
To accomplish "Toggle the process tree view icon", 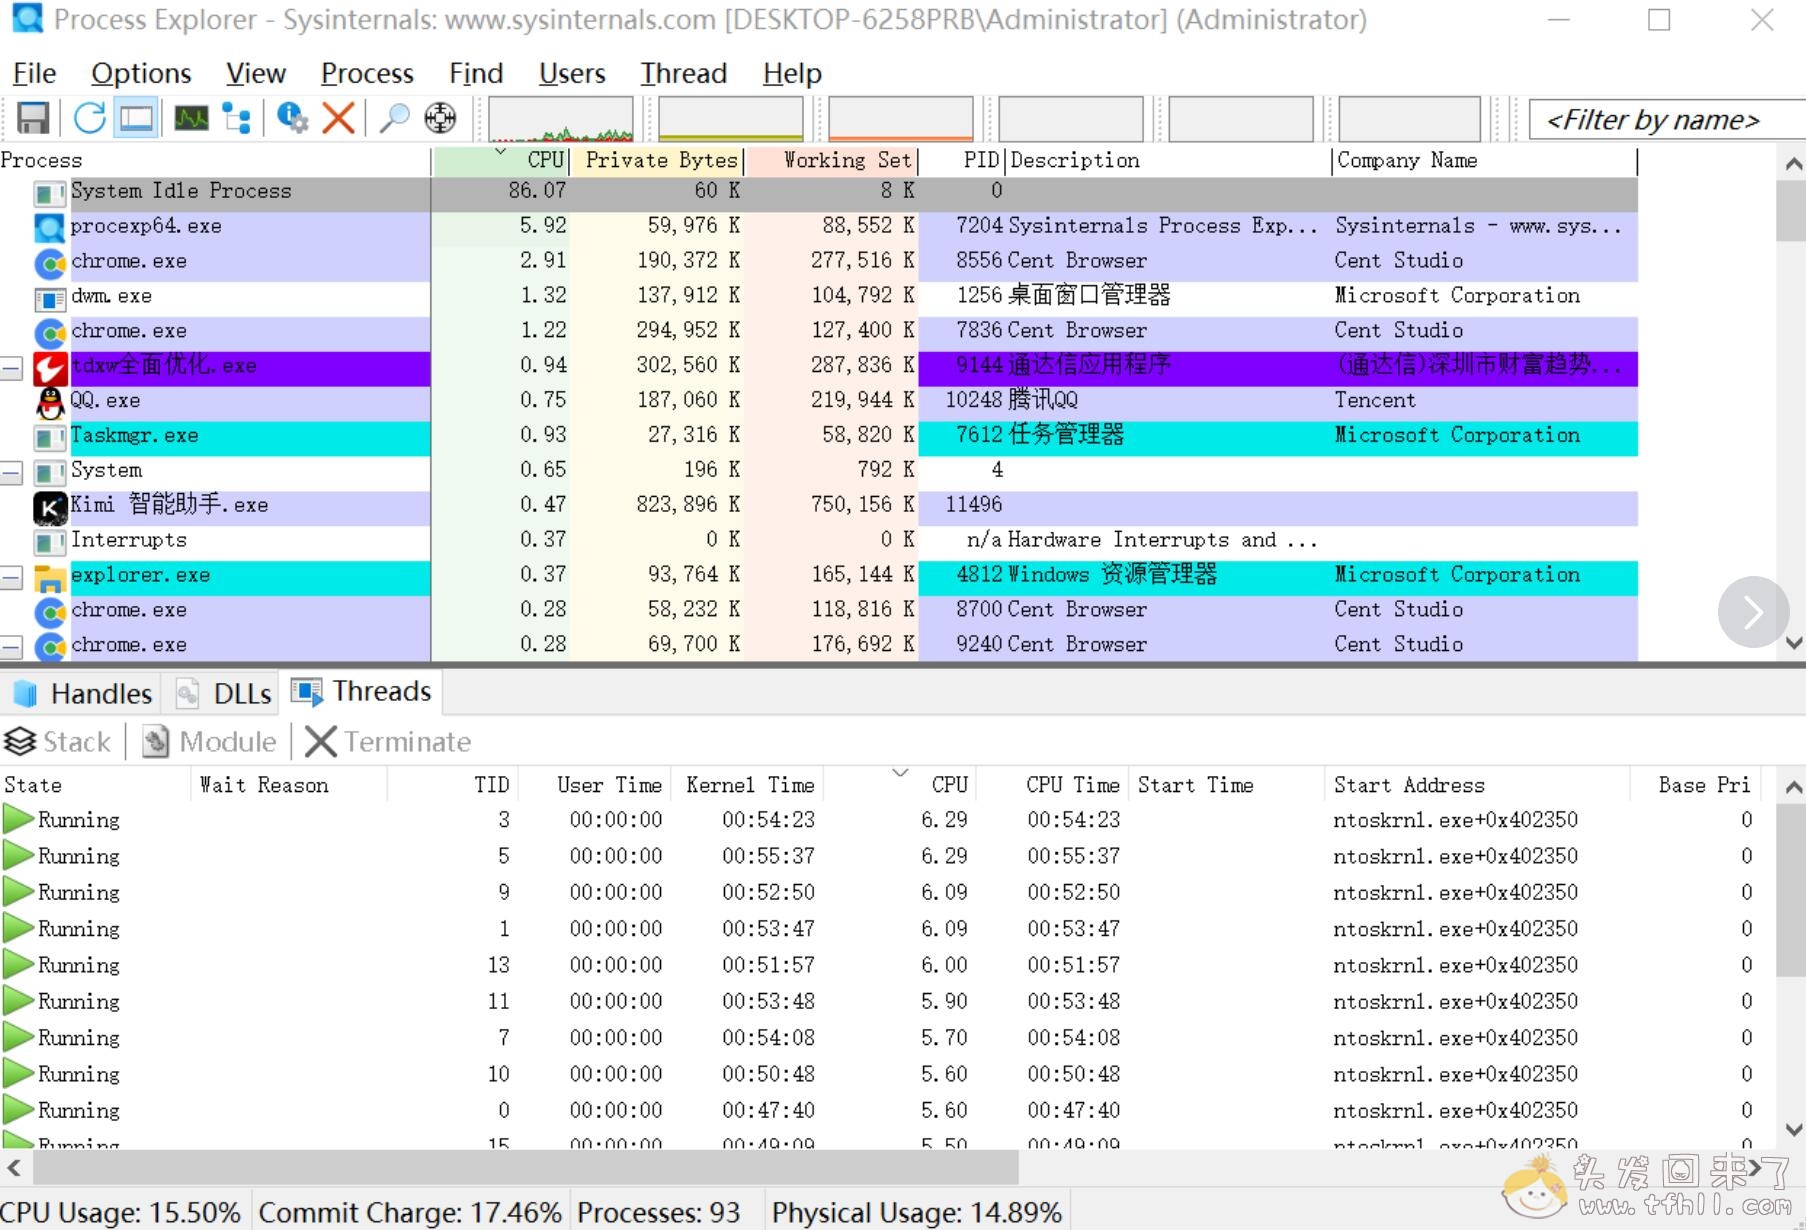I will [237, 118].
